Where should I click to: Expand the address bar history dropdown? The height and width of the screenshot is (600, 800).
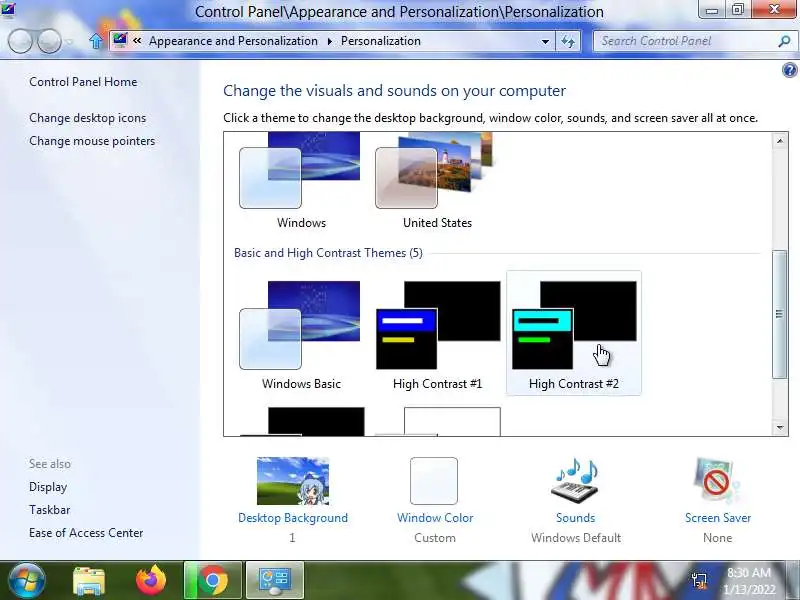click(545, 41)
